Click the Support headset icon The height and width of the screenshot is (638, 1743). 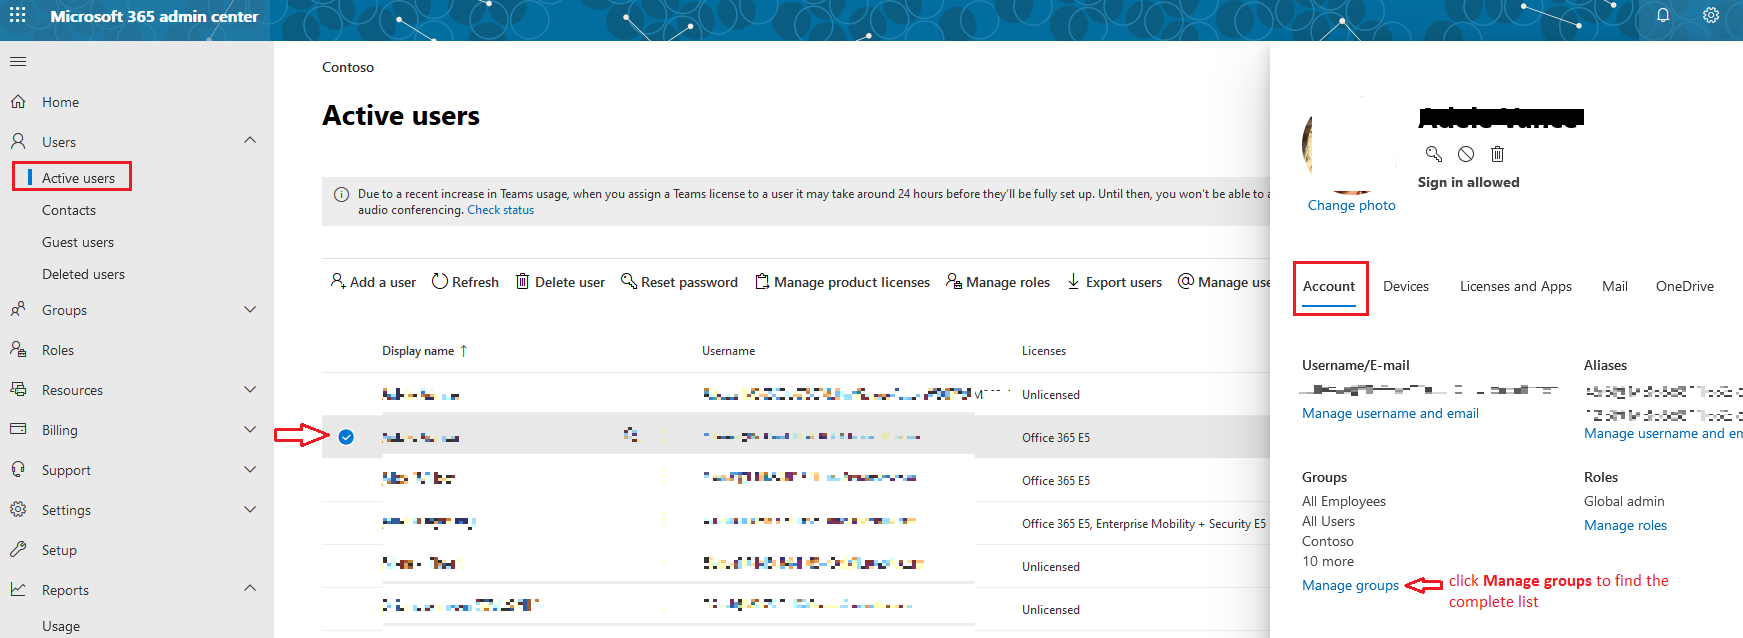(18, 469)
